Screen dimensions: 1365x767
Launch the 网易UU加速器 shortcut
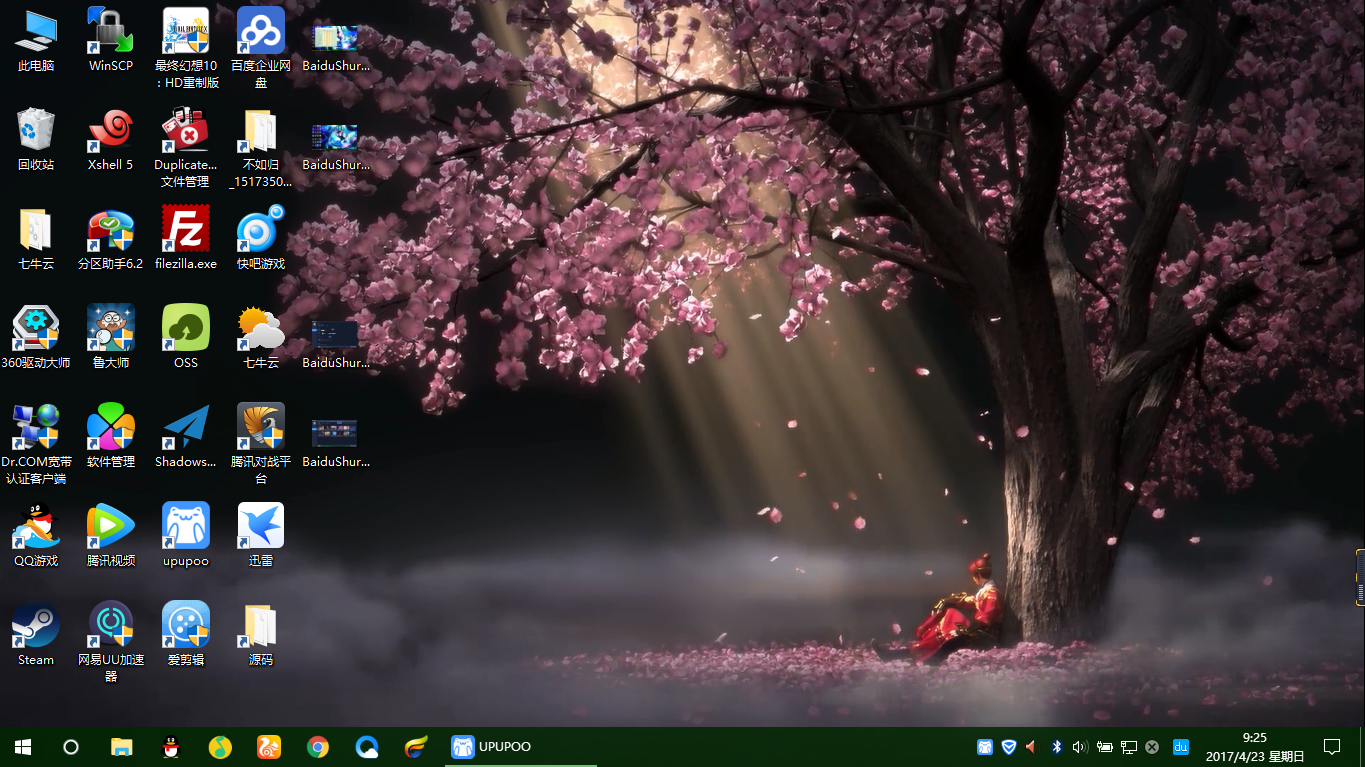pyautogui.click(x=111, y=642)
